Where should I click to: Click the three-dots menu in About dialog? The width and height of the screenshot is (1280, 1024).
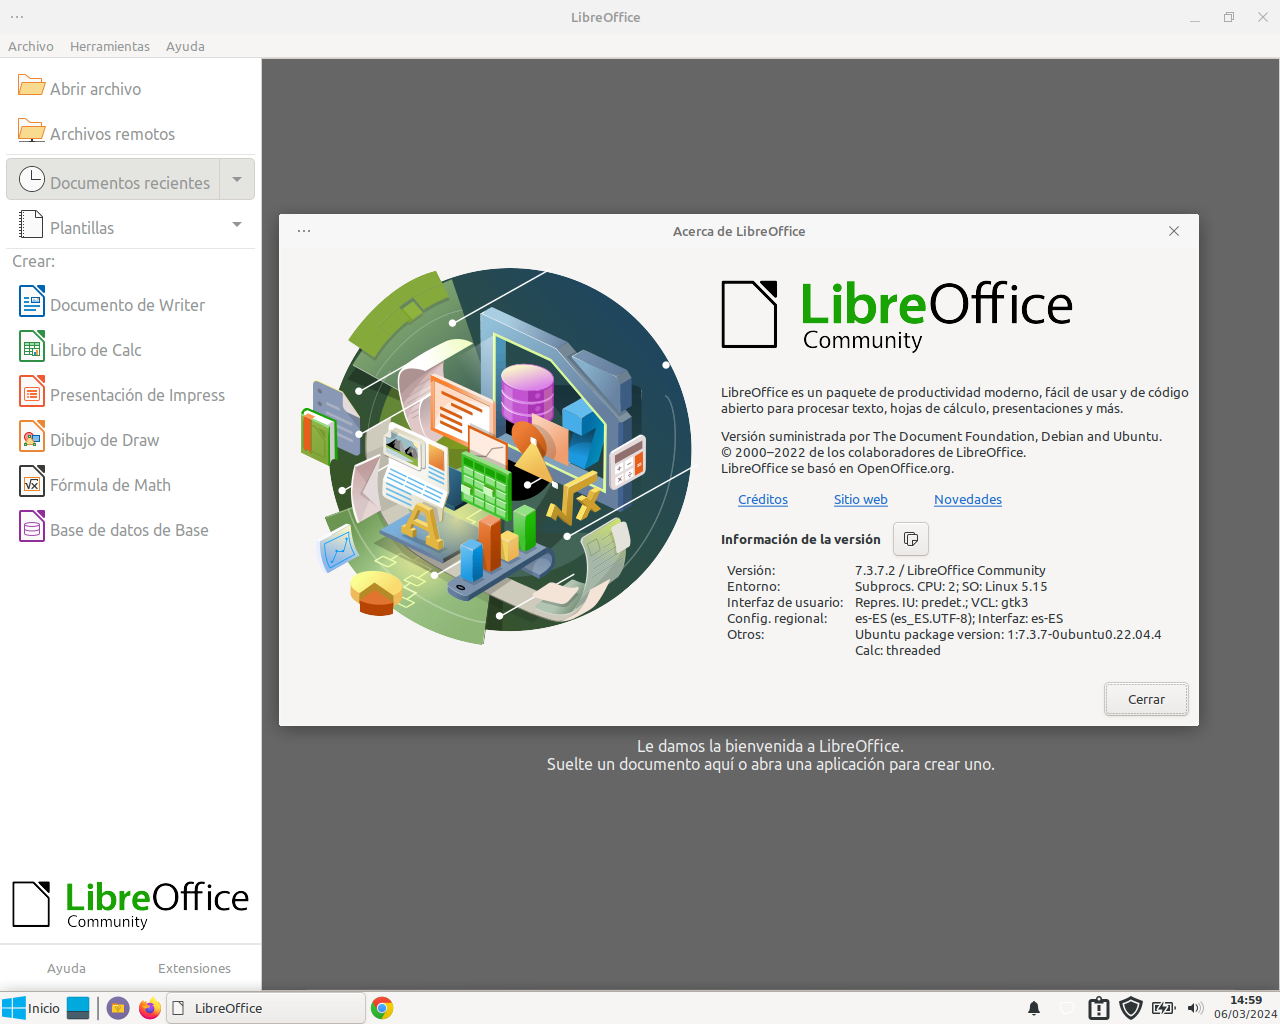[304, 231]
